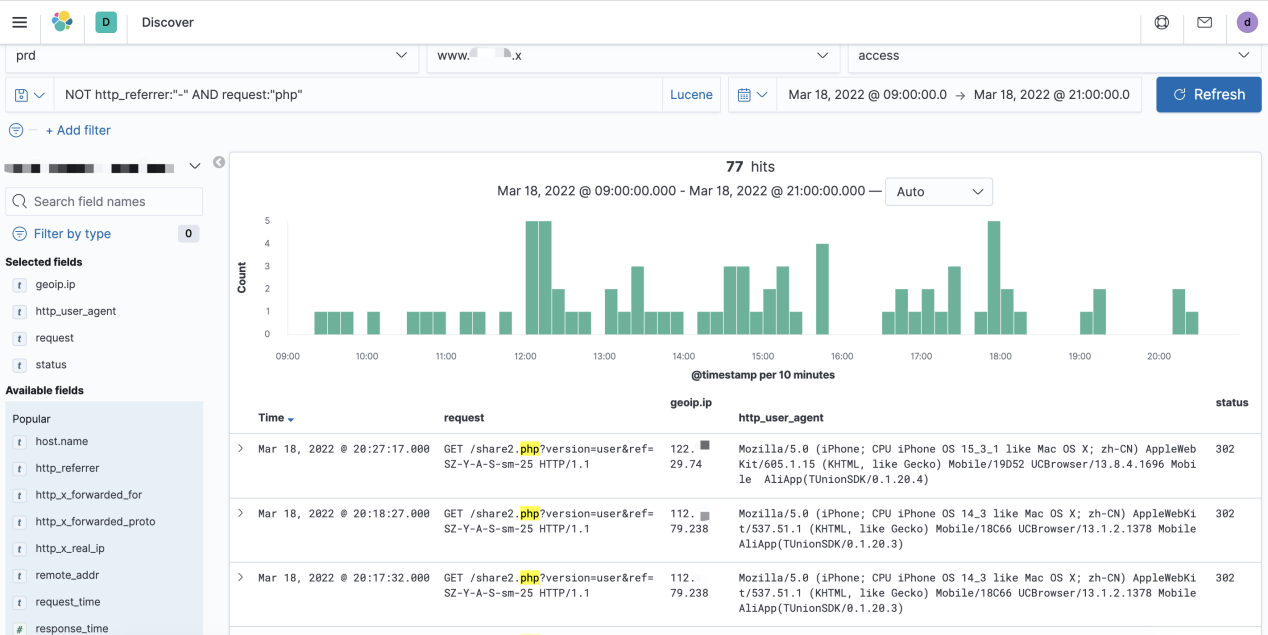This screenshot has height=635, width=1268.
Task: Open the Auto interval dropdown
Action: 938,192
